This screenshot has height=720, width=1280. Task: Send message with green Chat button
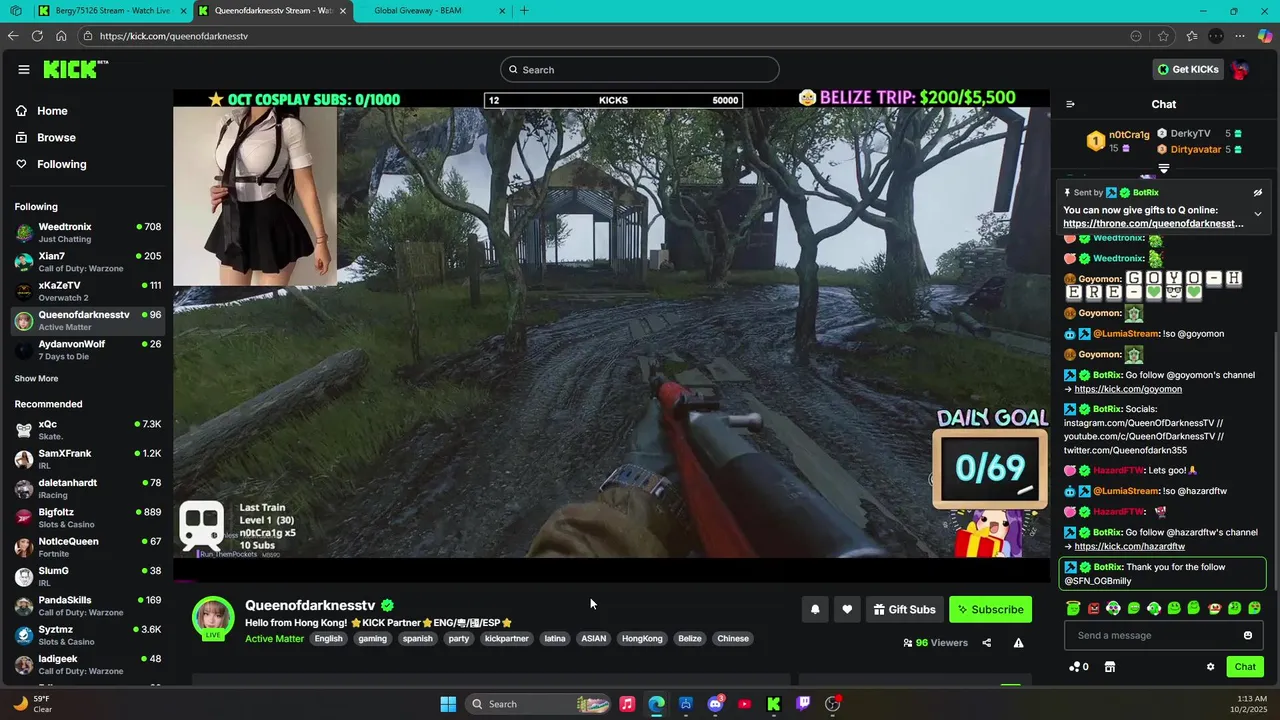coord(1245,667)
